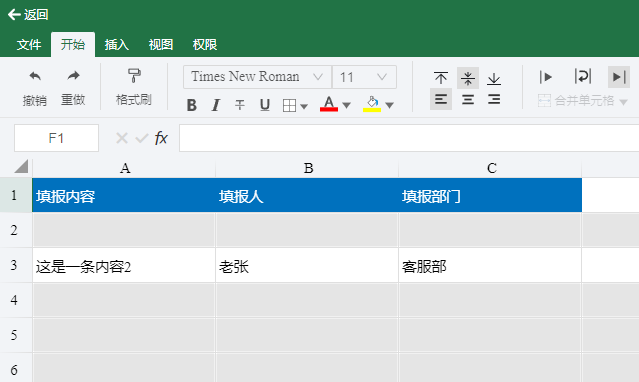Select the text overflow icon
Image resolution: width=639 pixels, height=382 pixels.
pos(545,77)
